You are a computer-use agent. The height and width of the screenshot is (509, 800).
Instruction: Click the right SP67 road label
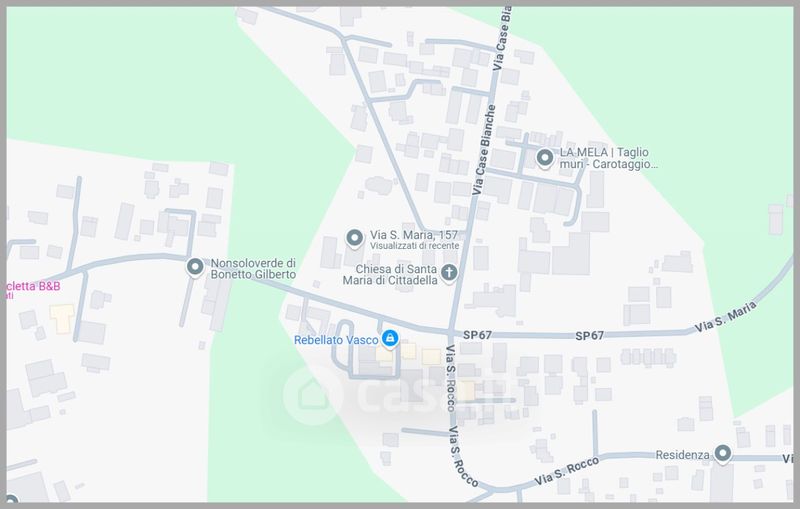point(590,336)
